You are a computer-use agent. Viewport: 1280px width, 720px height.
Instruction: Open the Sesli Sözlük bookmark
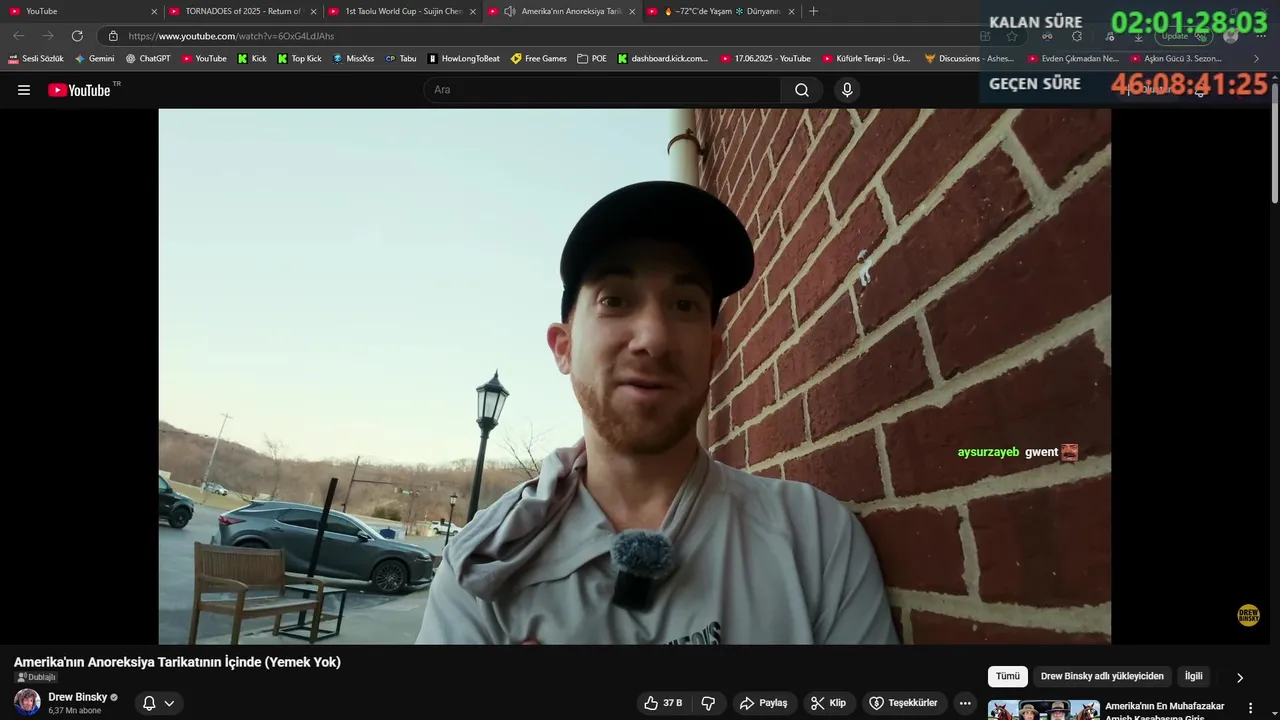point(36,58)
